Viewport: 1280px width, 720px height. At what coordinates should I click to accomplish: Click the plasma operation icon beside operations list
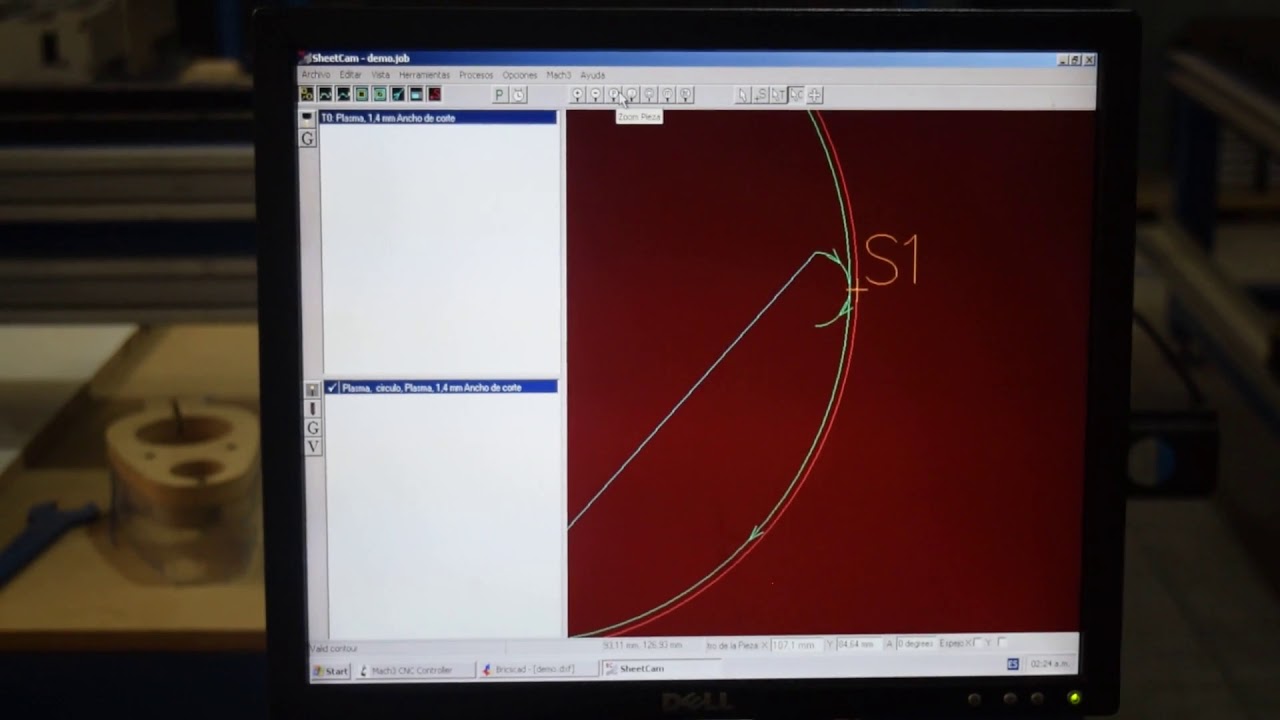(313, 389)
